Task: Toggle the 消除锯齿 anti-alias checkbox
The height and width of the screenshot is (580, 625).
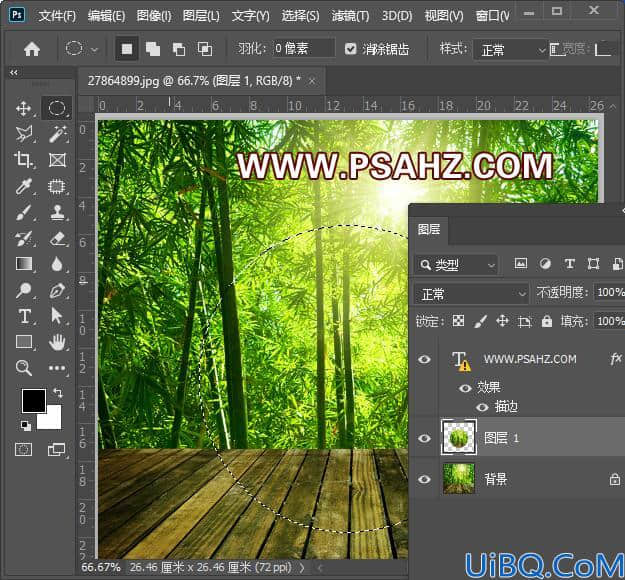Action: click(x=350, y=49)
